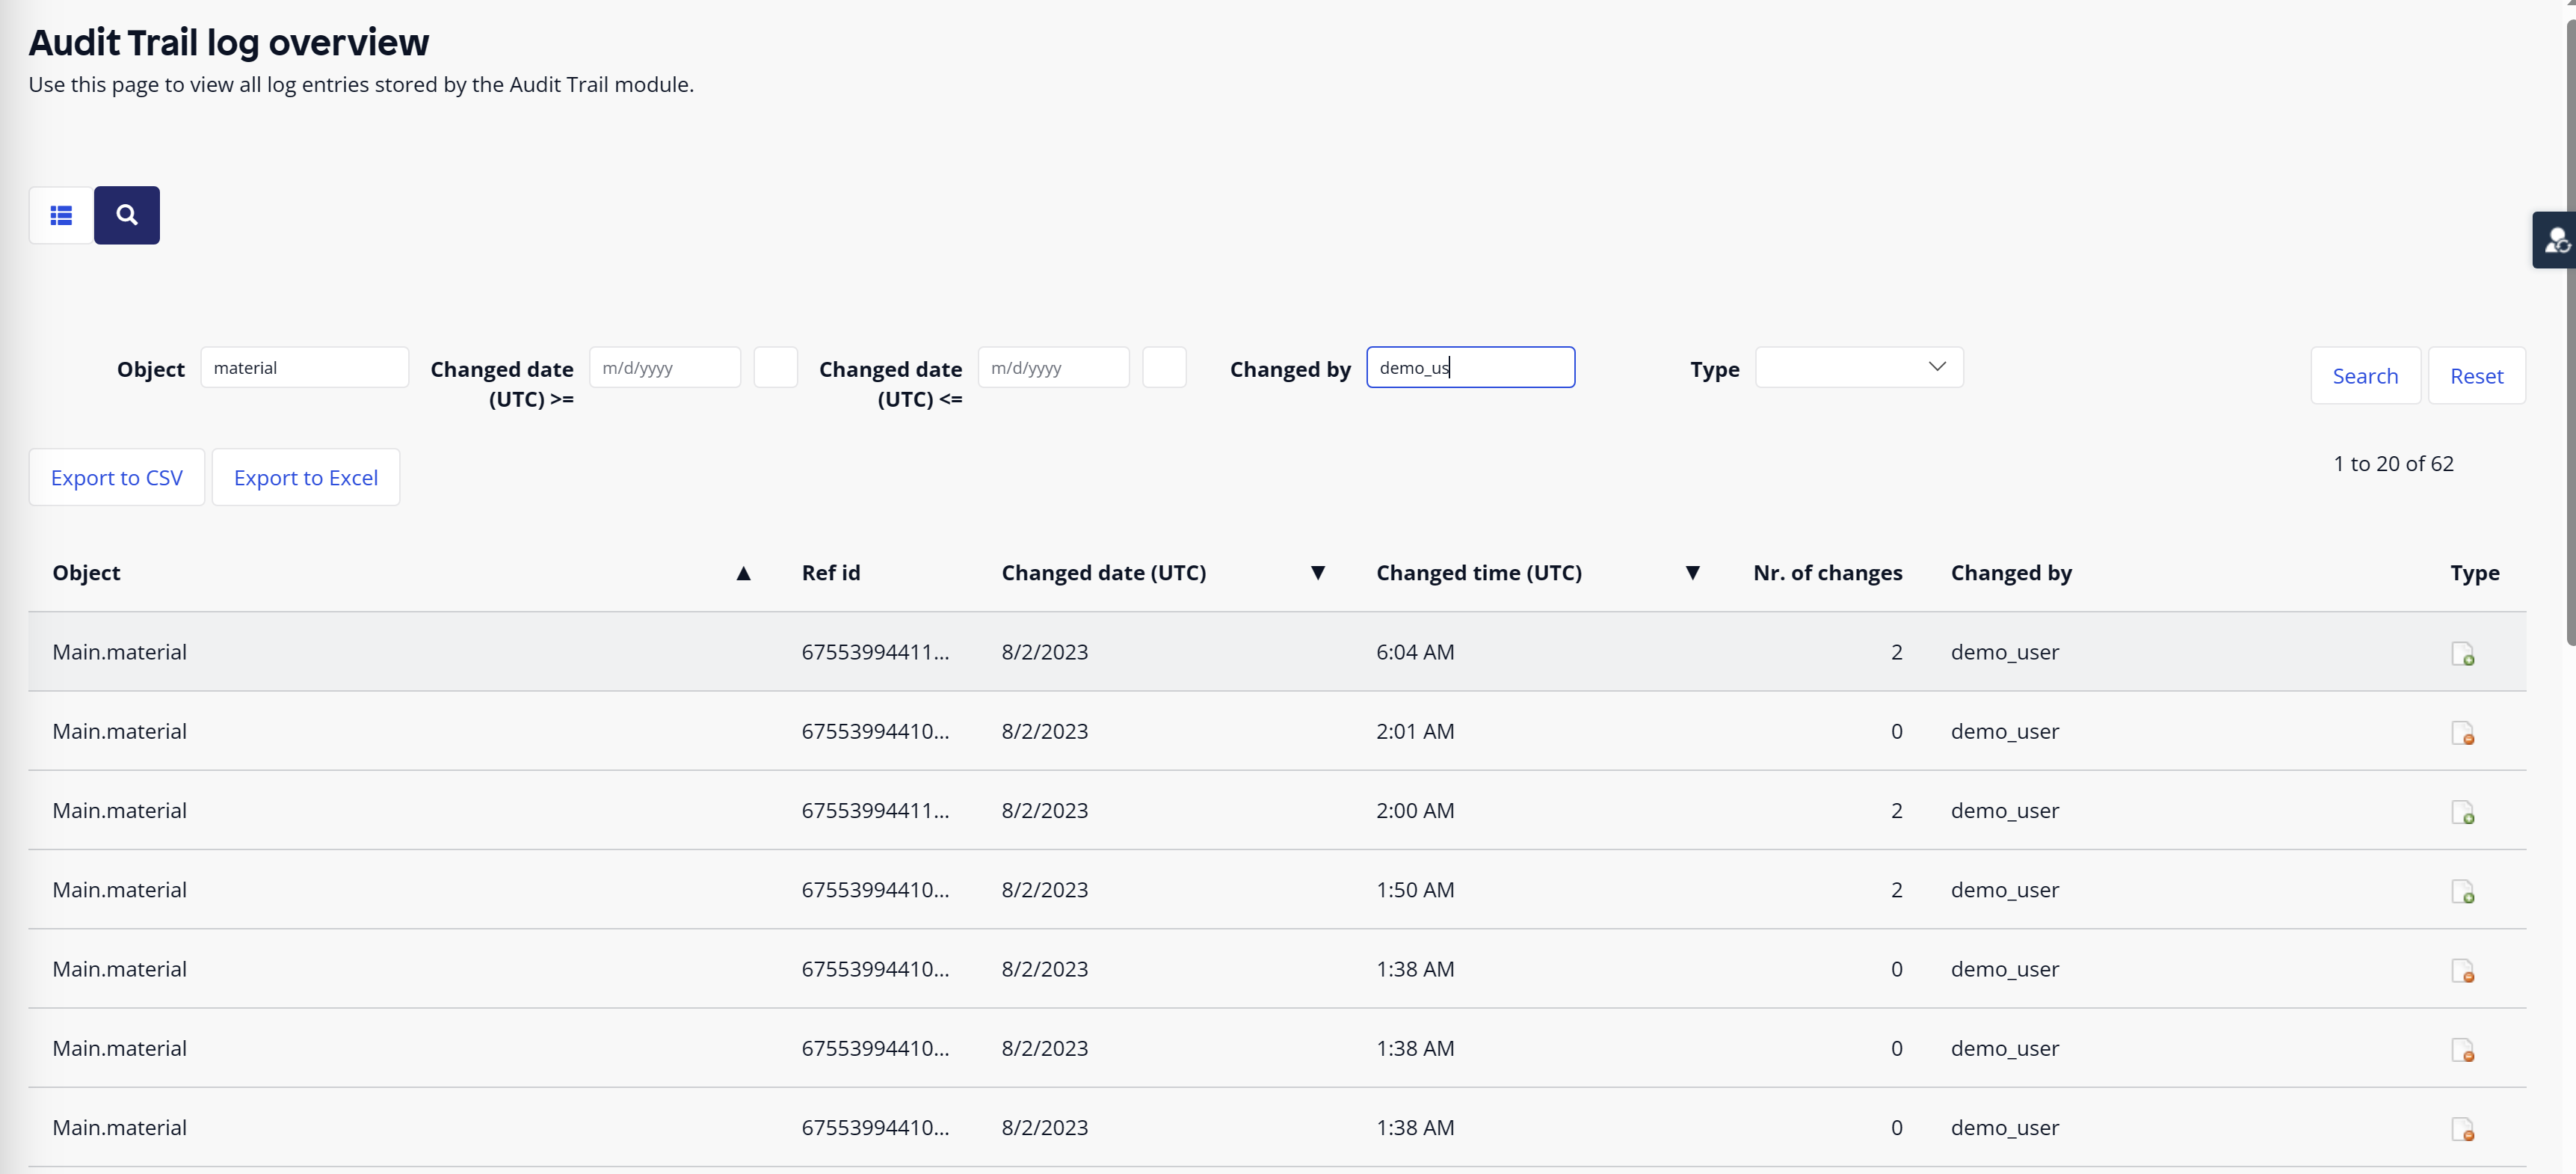2576x1174 pixels.
Task: Sort by Changed time (UTC) column arrow
Action: [1692, 573]
